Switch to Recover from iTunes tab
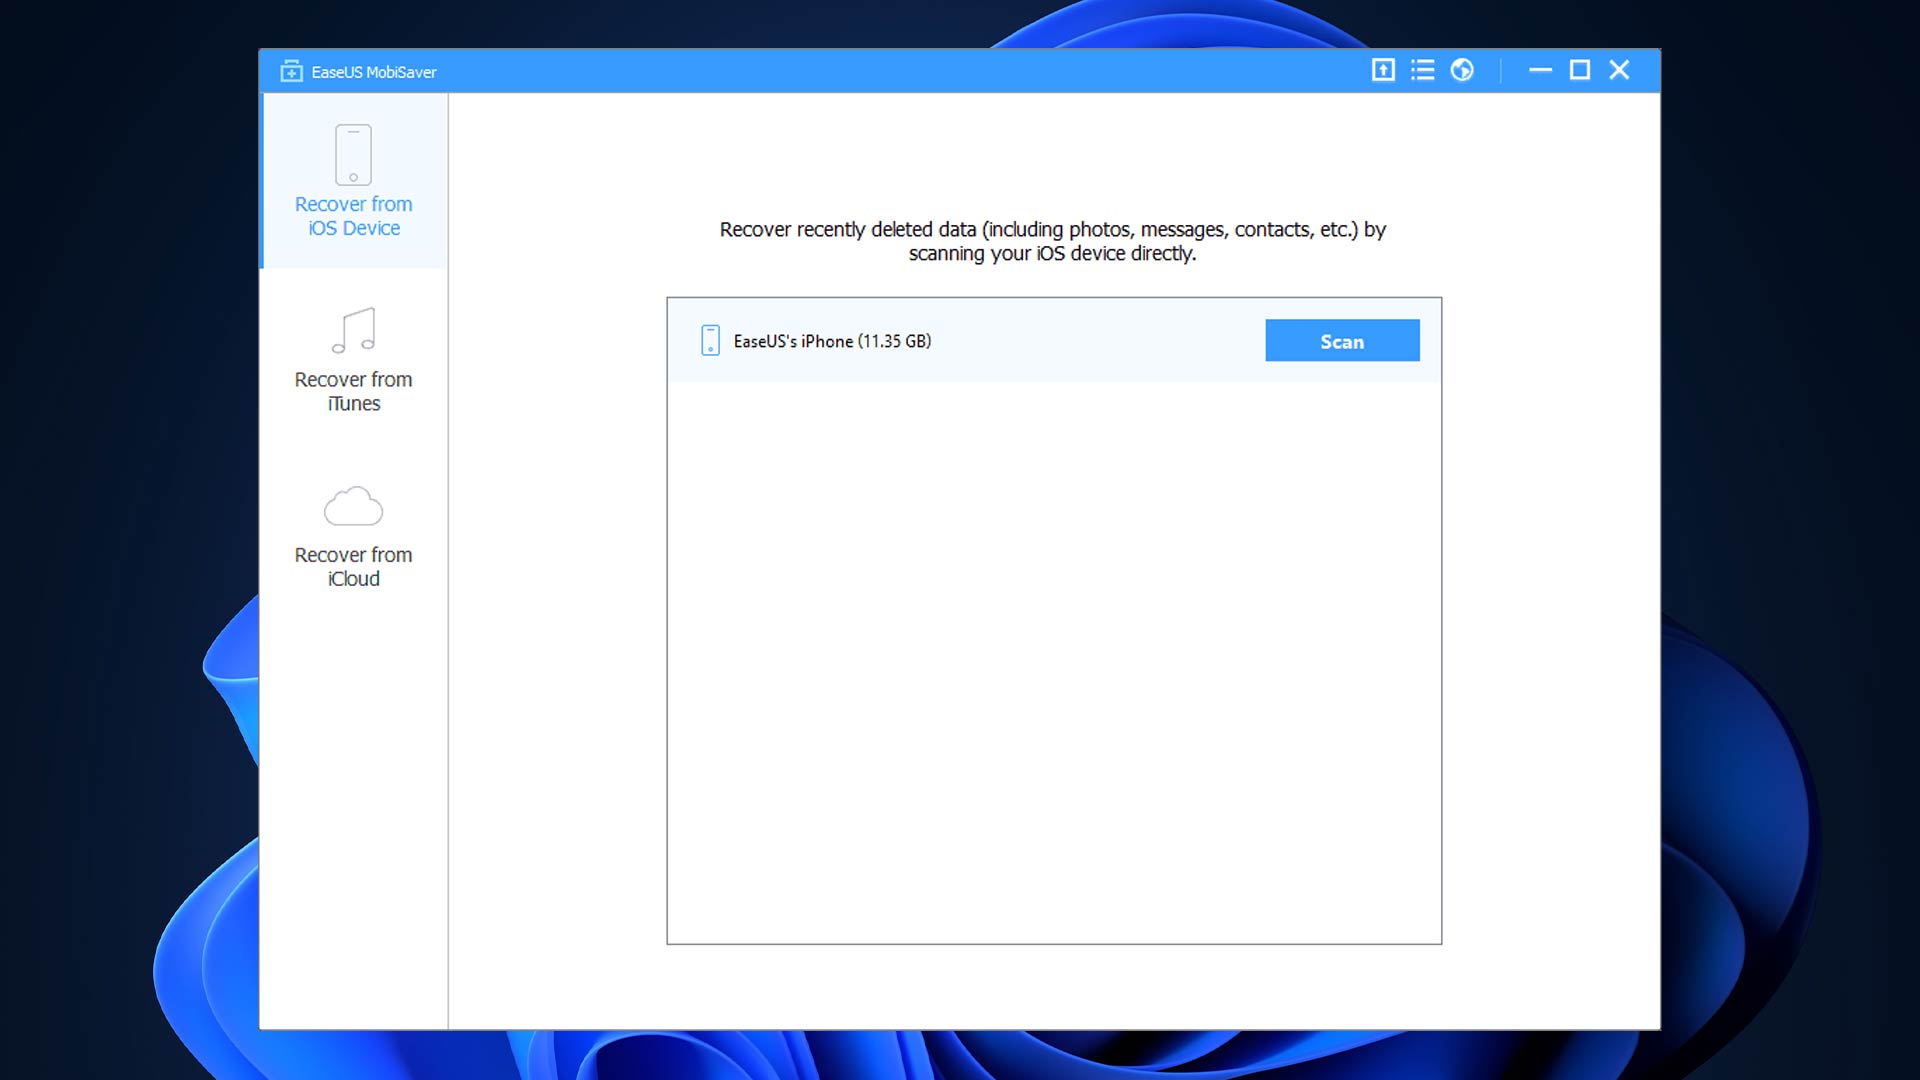 point(354,359)
